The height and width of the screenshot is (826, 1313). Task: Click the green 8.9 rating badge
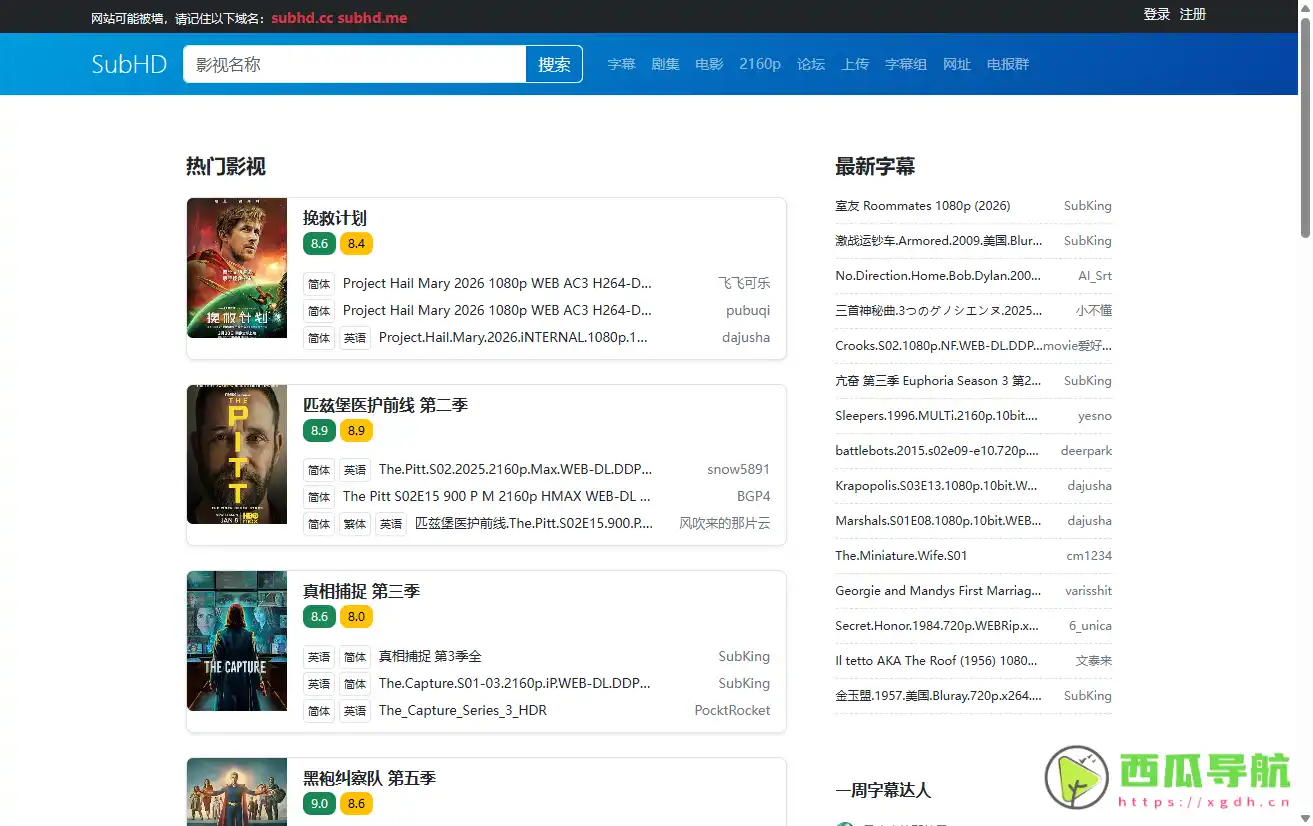pyautogui.click(x=319, y=430)
